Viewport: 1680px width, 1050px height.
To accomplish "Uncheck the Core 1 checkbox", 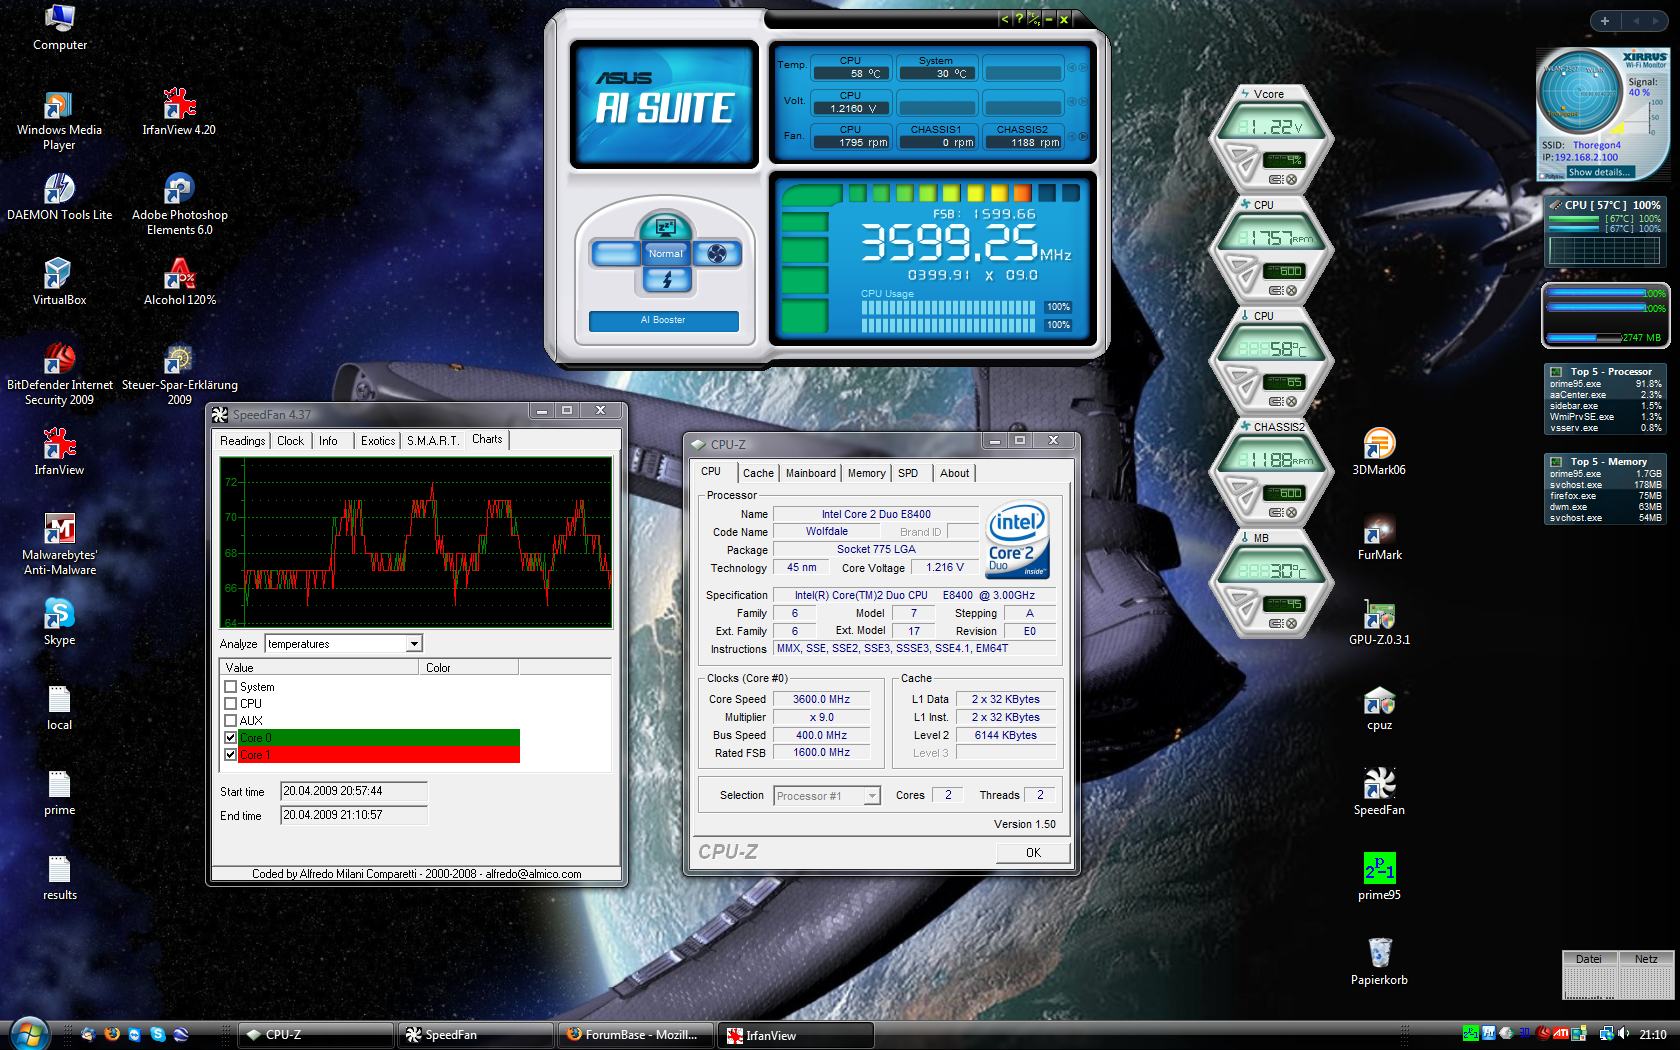I will point(231,755).
